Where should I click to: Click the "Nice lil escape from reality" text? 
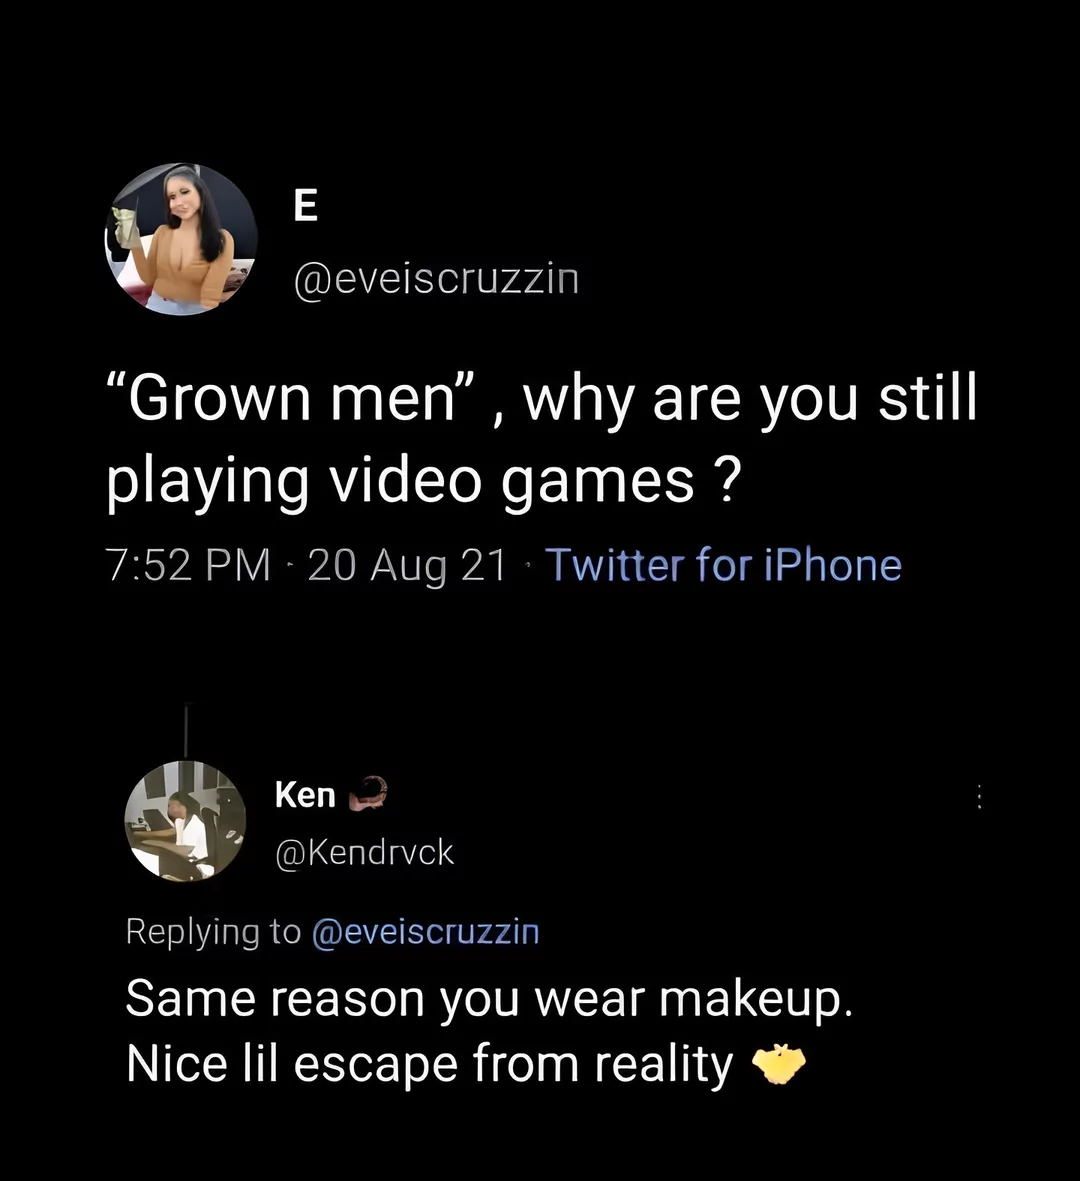coord(430,1064)
